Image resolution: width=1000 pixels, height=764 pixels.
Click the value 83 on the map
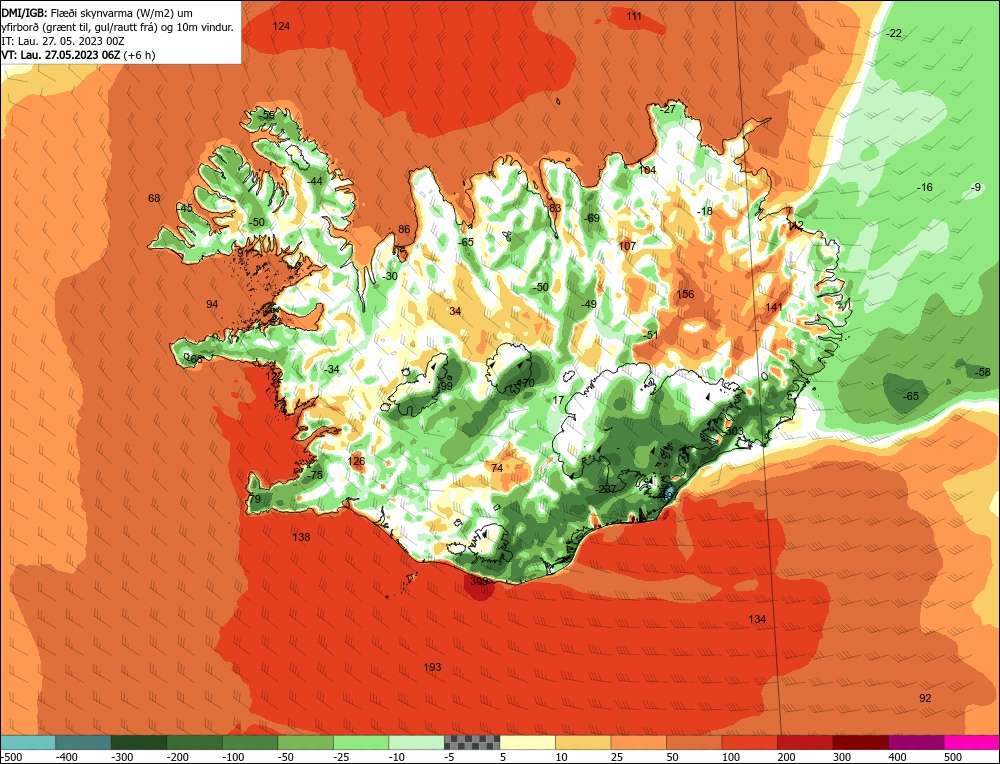pos(555,208)
